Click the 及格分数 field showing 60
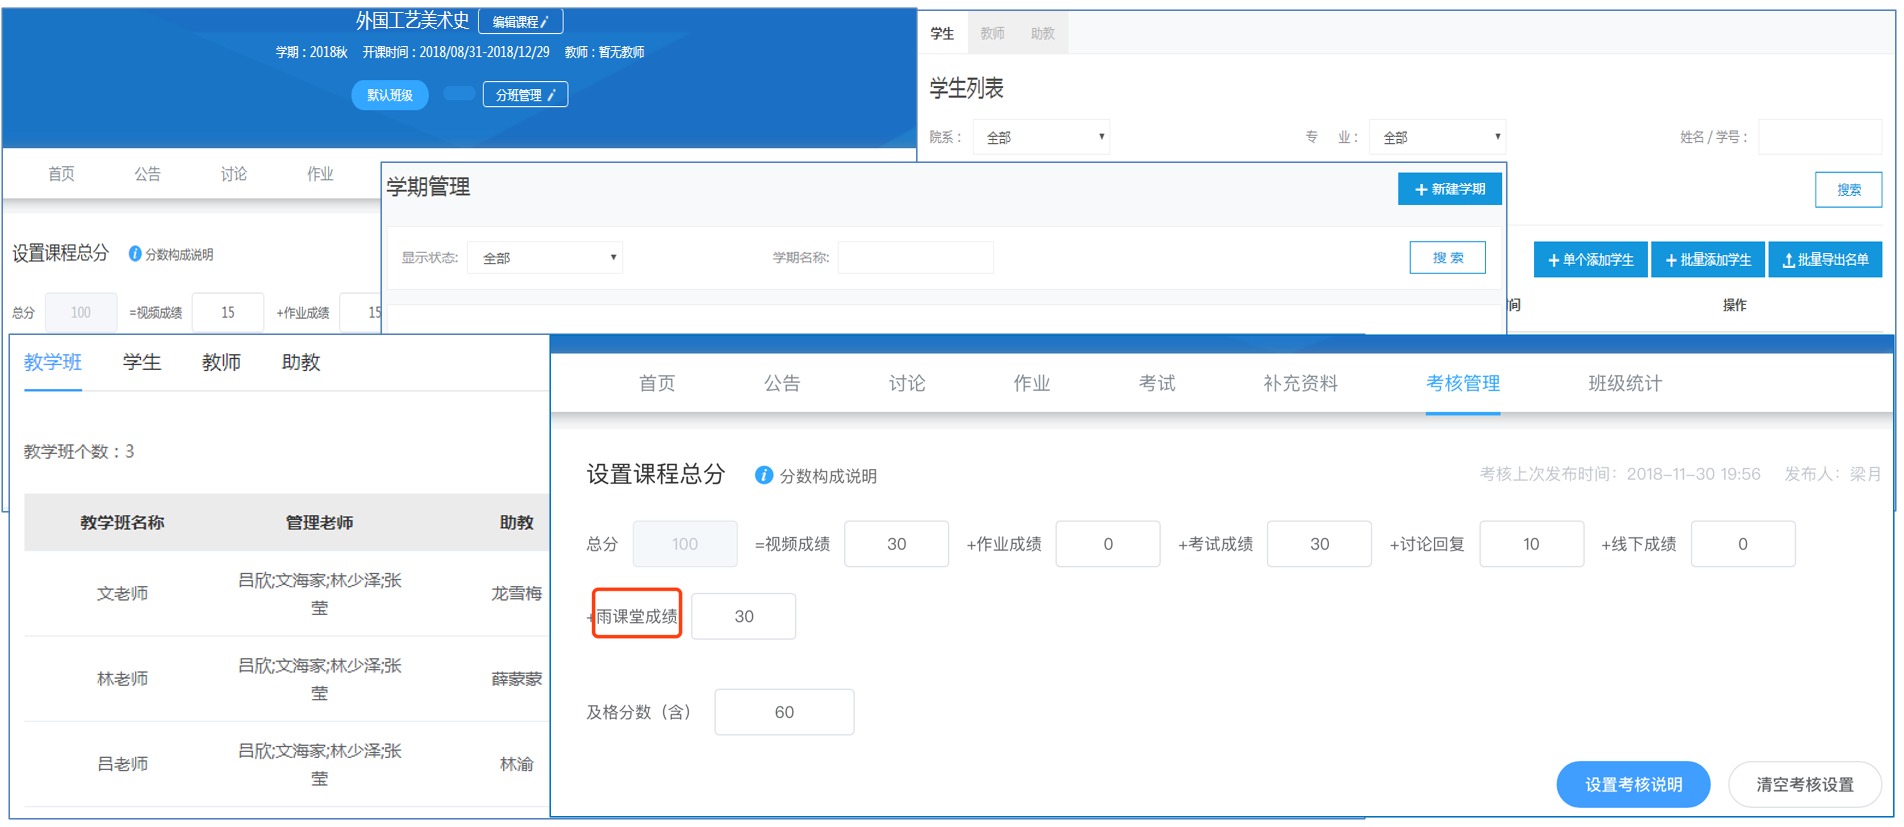 click(x=784, y=712)
